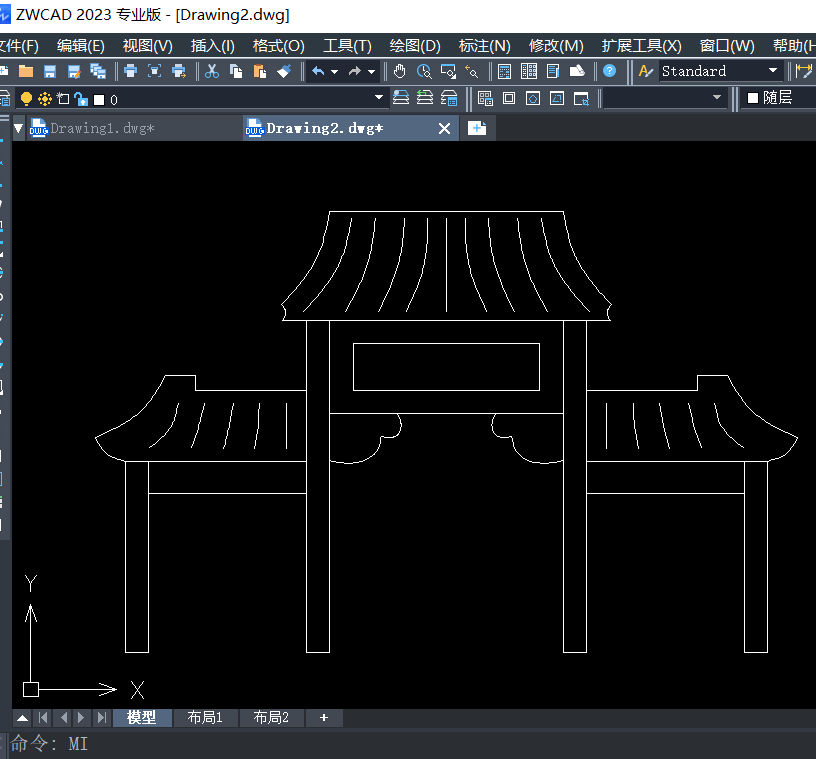
Task: Open Print Preview icon
Action: (155, 71)
